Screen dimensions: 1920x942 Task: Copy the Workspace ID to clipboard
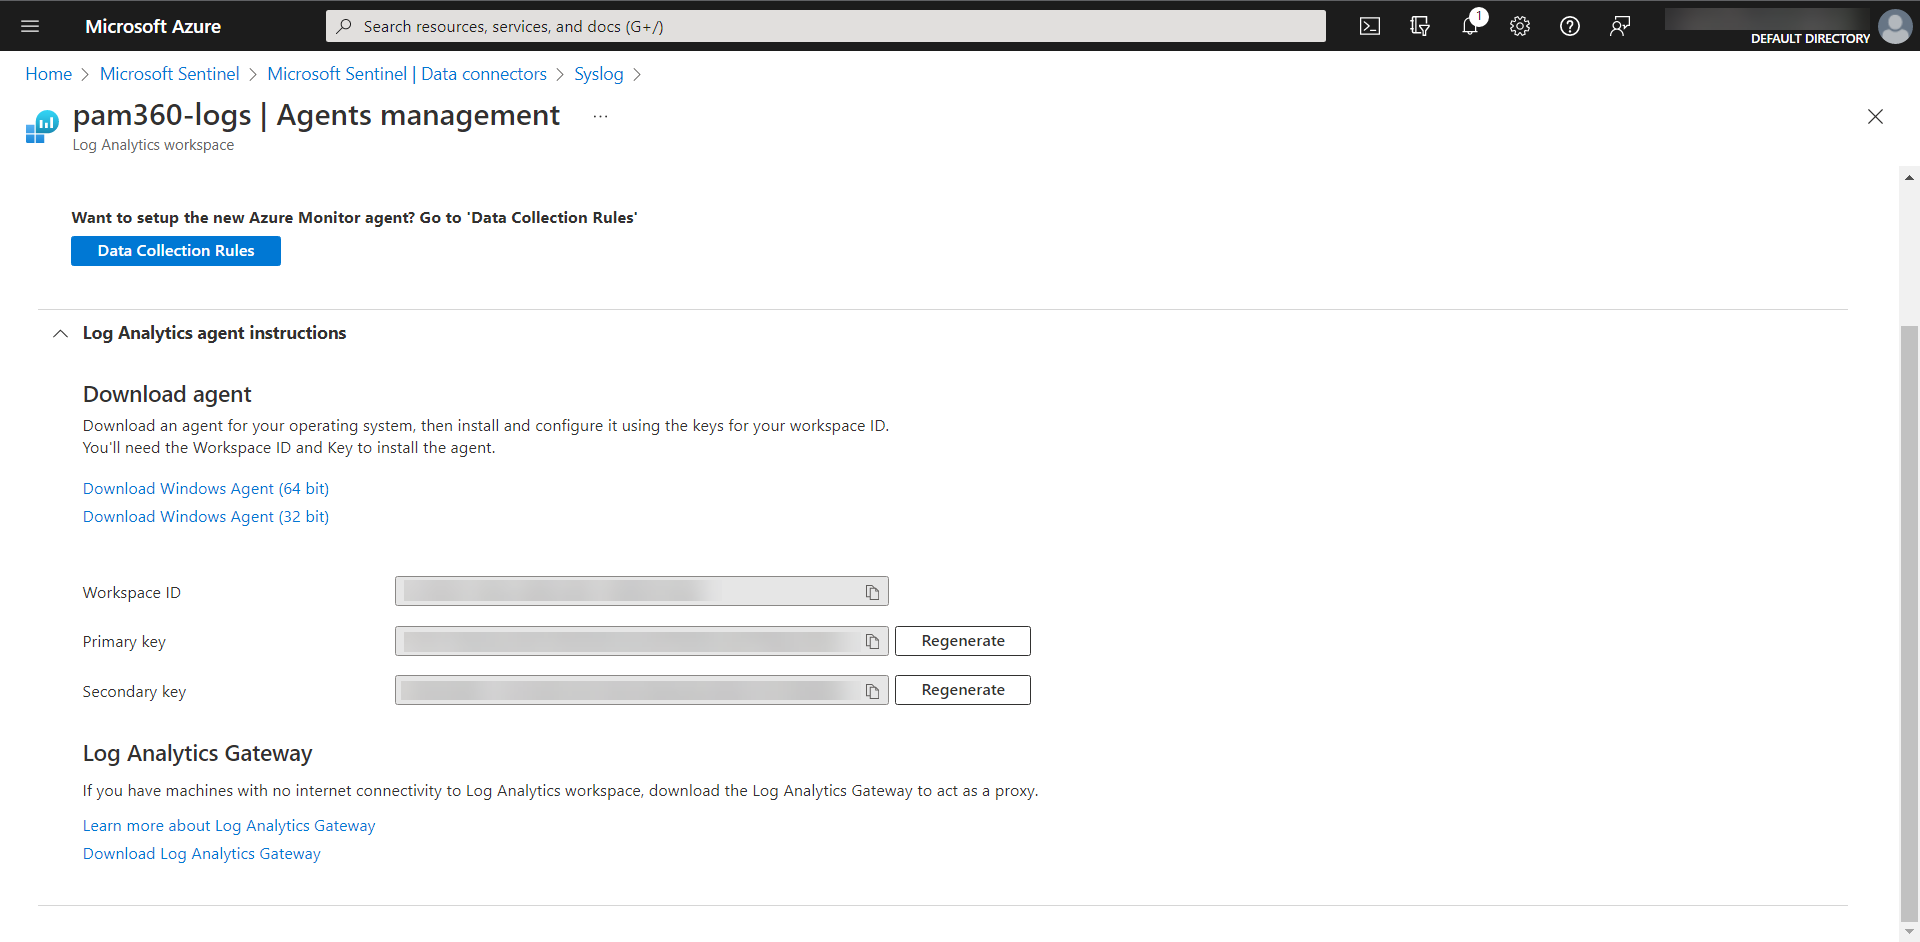(872, 593)
